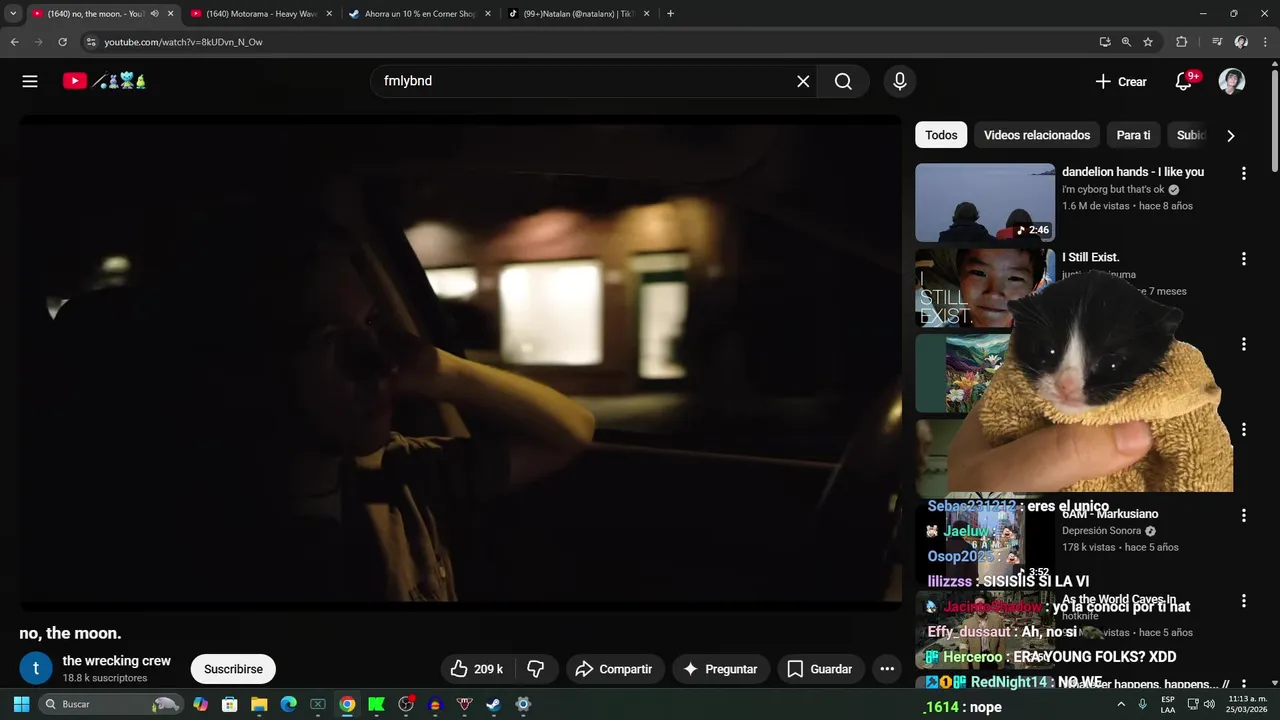Open options for As the World Caves In

[x=1244, y=601]
